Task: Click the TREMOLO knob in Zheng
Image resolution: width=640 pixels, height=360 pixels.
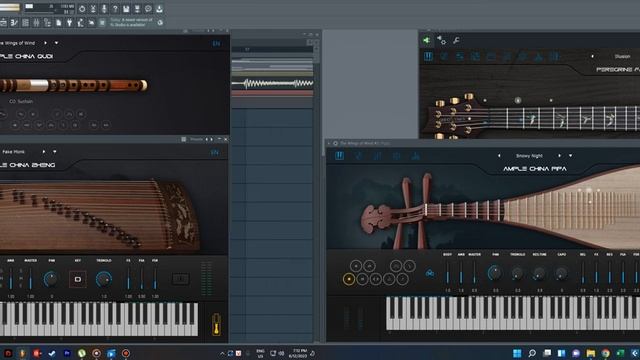Action: point(104,279)
